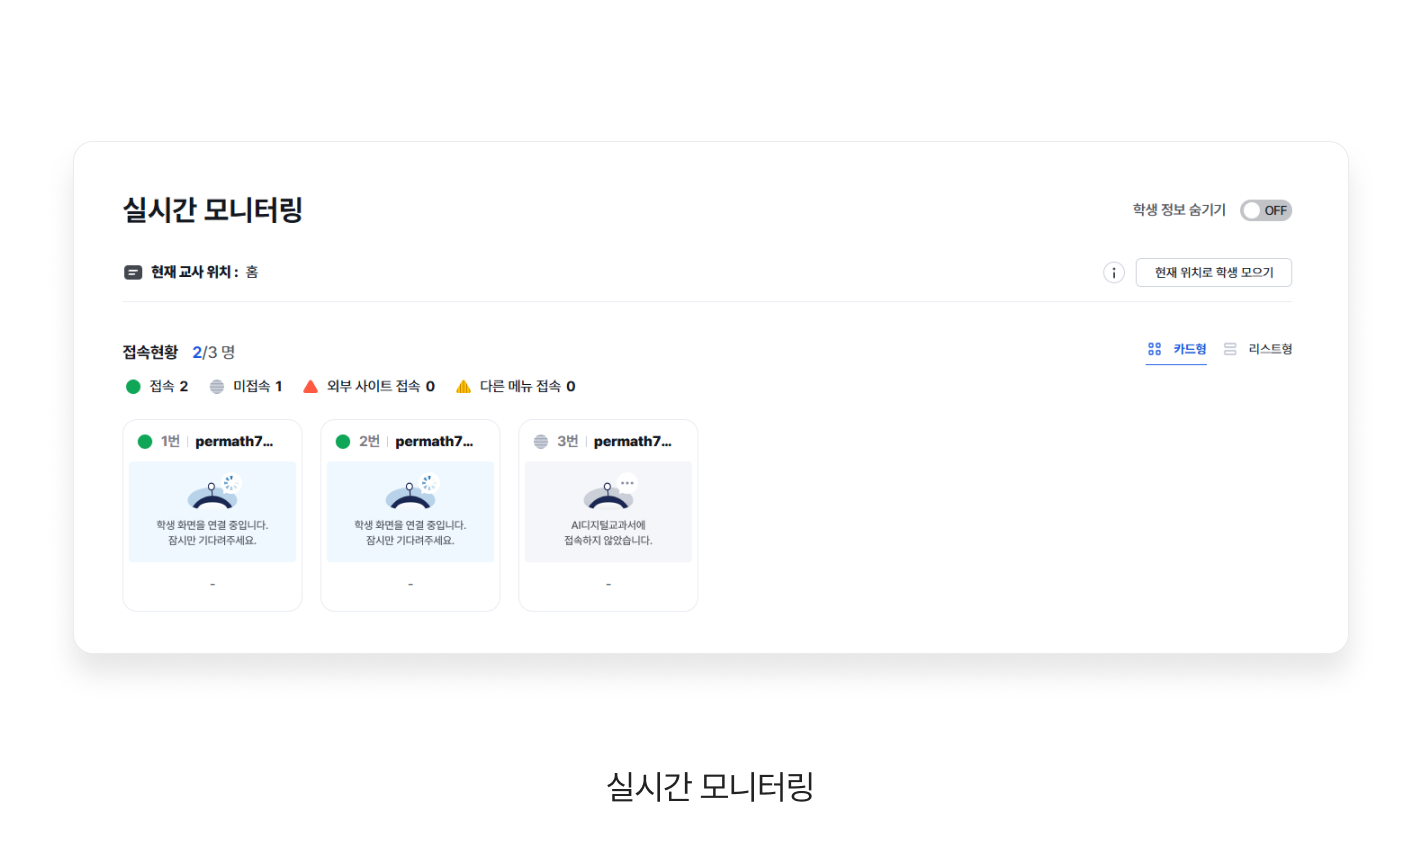
Task: Click the green 접속 status dot in legend
Action: [x=133, y=387]
